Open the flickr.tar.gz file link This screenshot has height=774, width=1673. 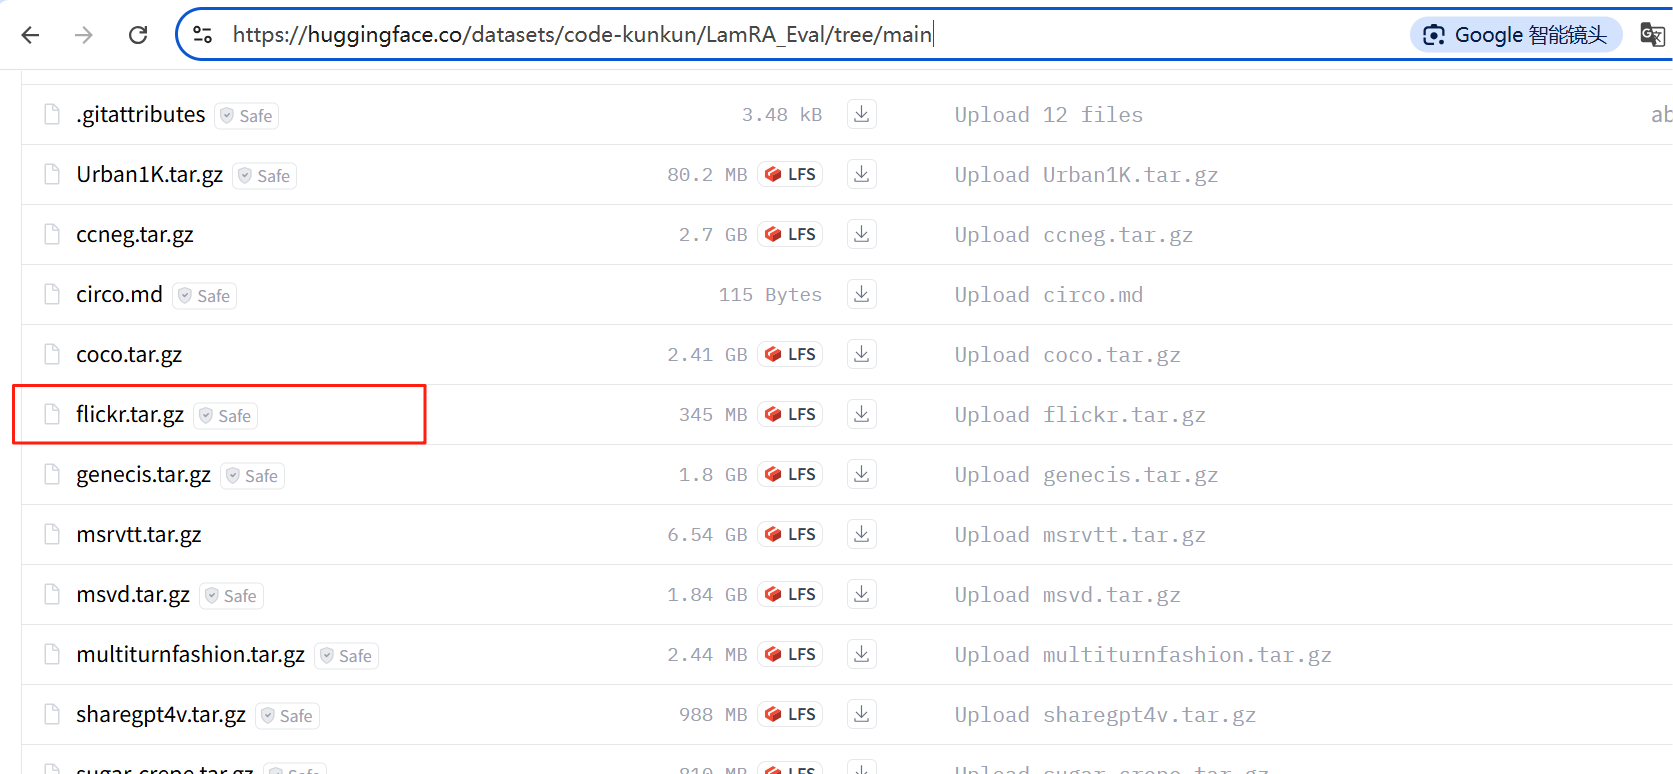130,414
